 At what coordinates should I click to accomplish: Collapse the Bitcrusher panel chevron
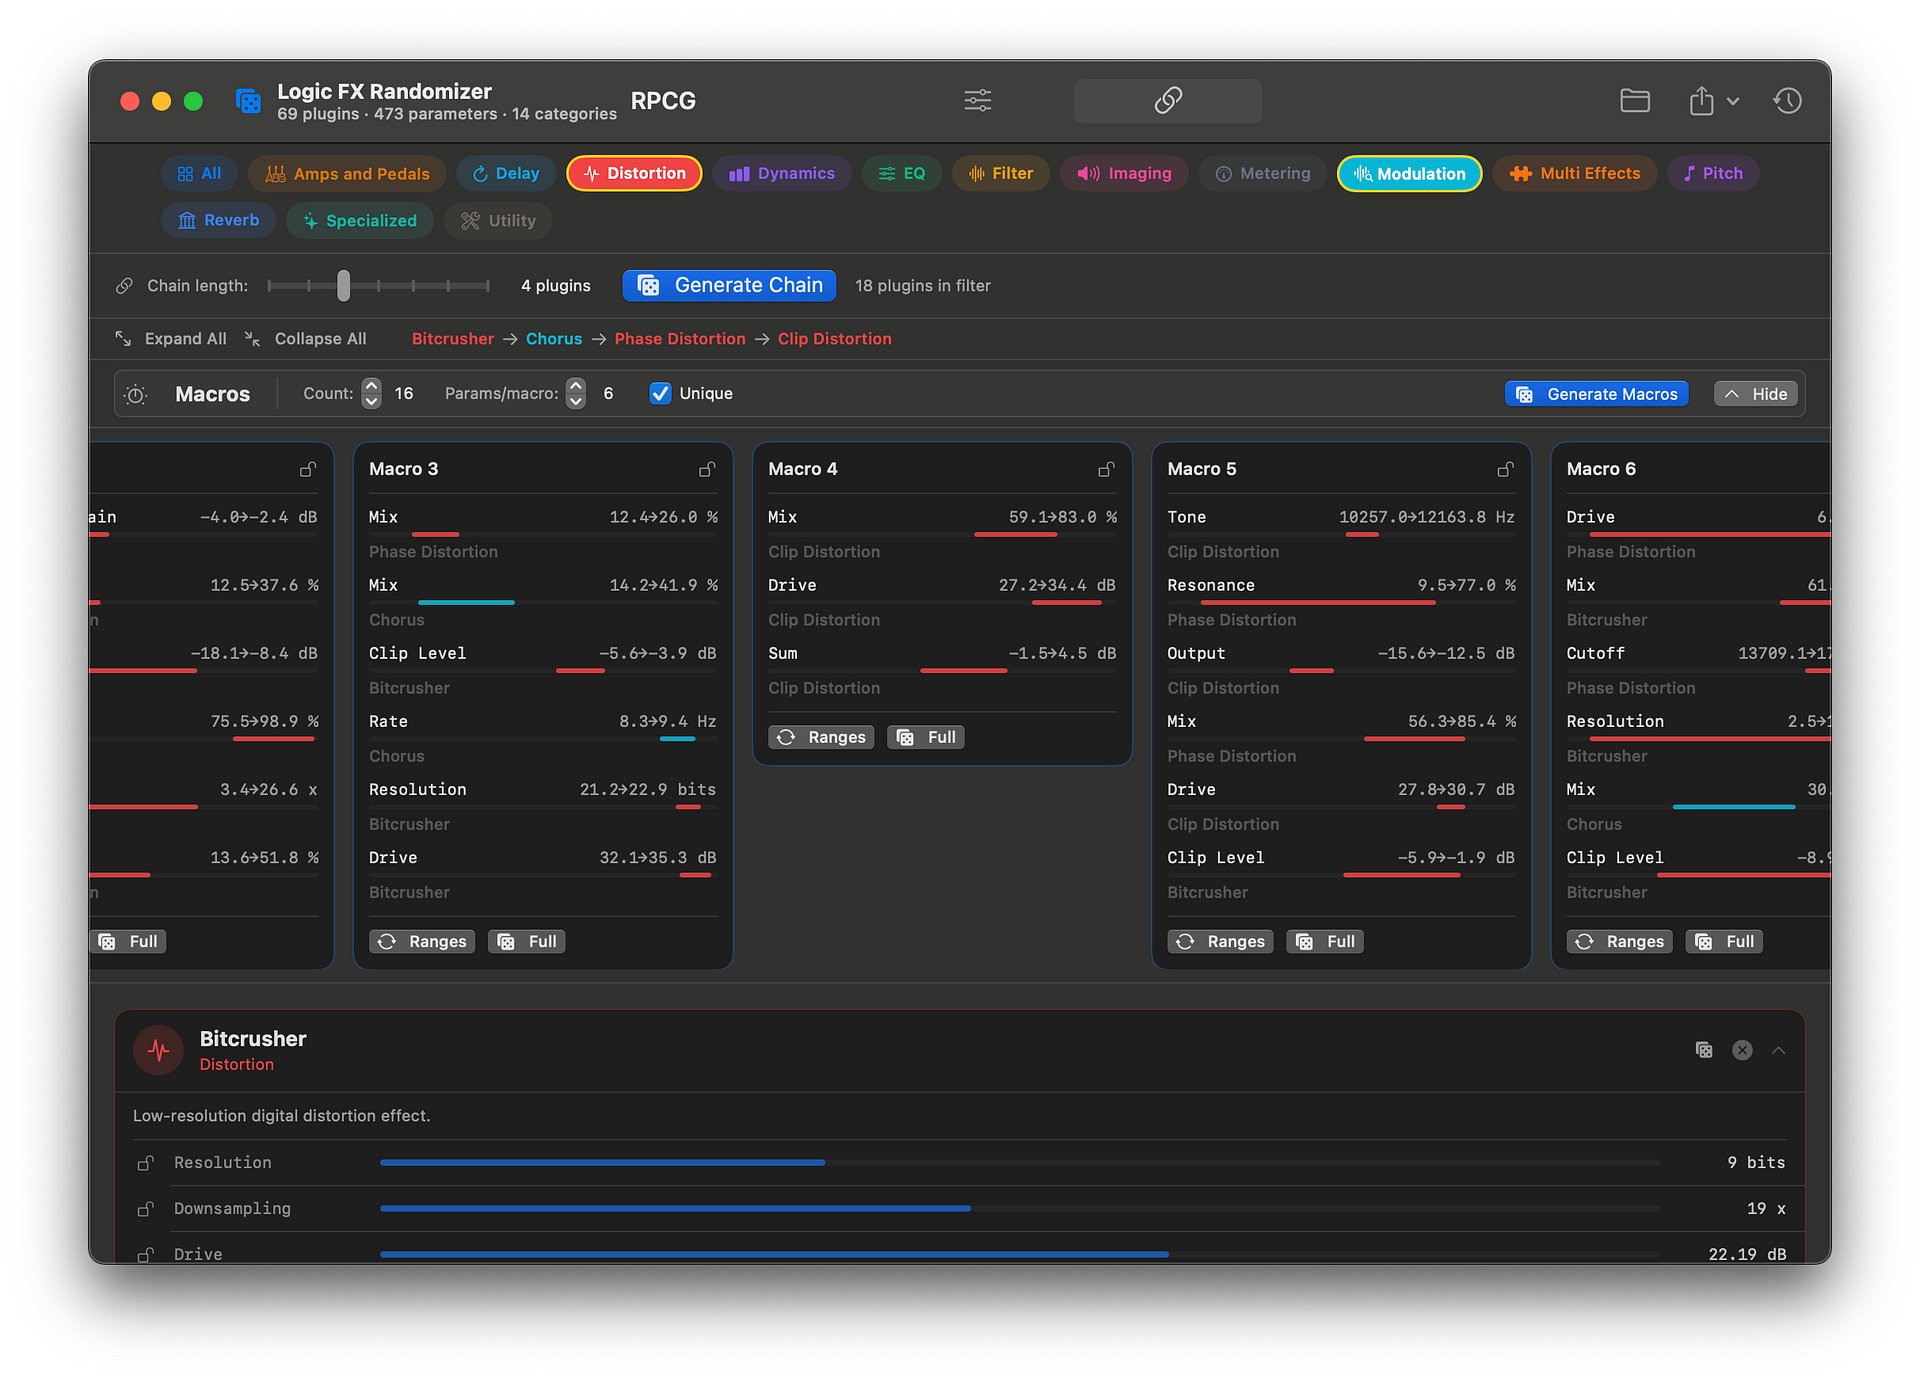[1778, 1050]
